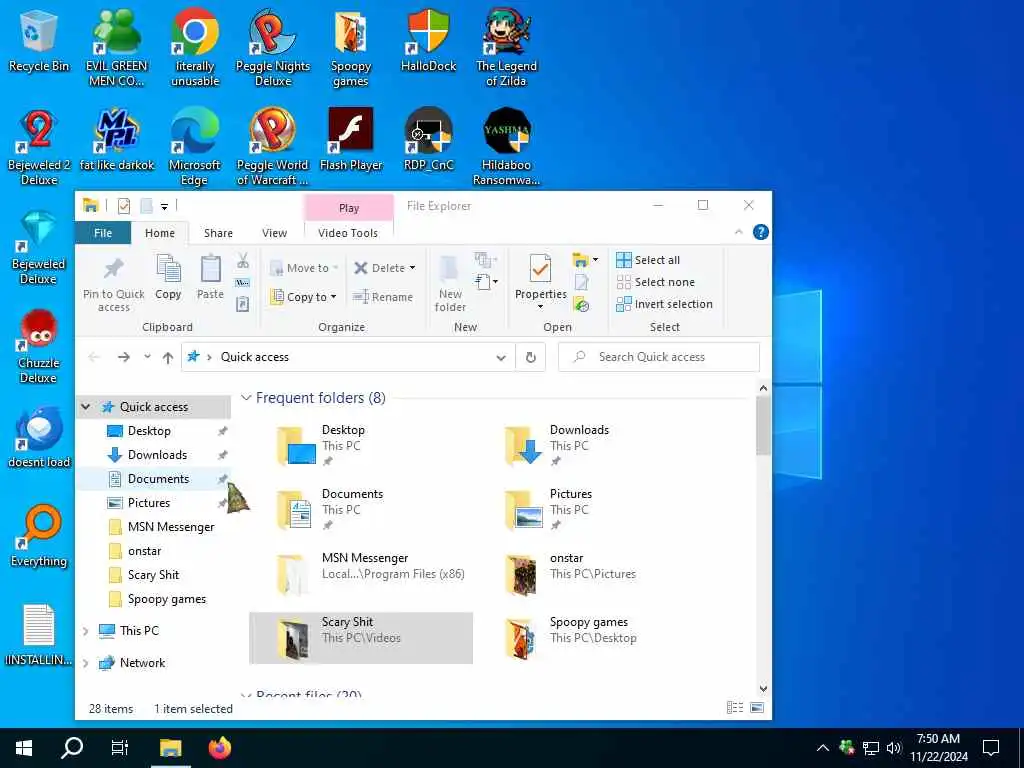
Task: Switch to the Share ribbon tab
Action: [218, 233]
